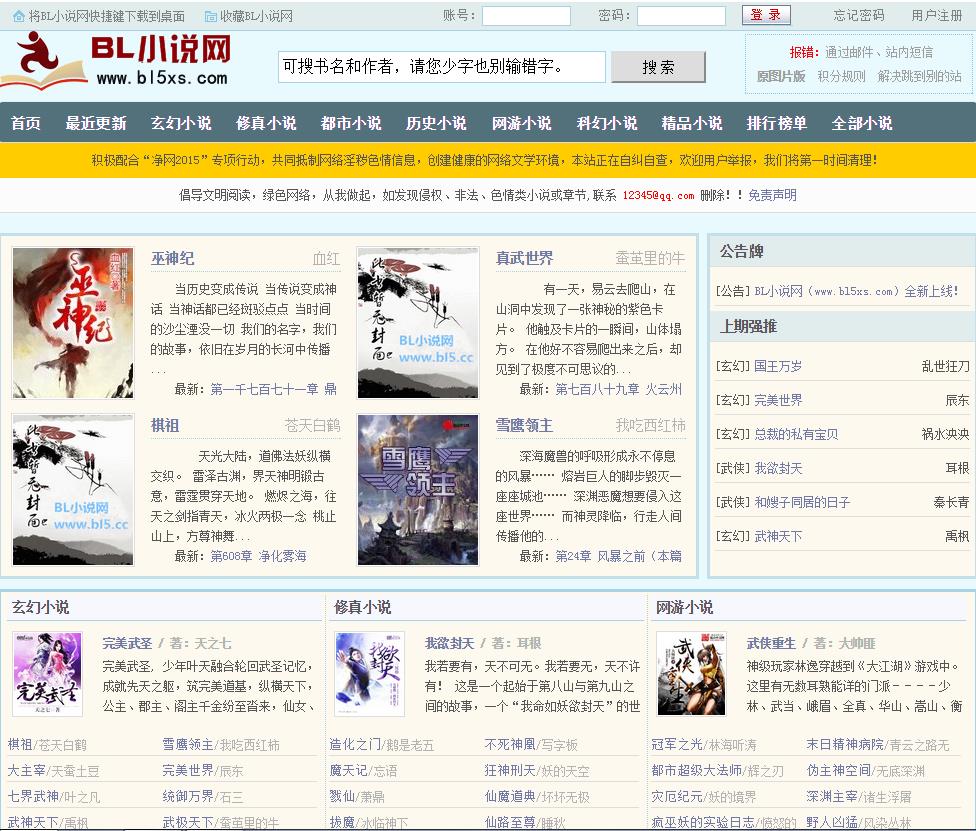Open 雪鹰领主 book cover thumbnail
Image resolution: width=976 pixels, height=831 pixels.
point(418,489)
